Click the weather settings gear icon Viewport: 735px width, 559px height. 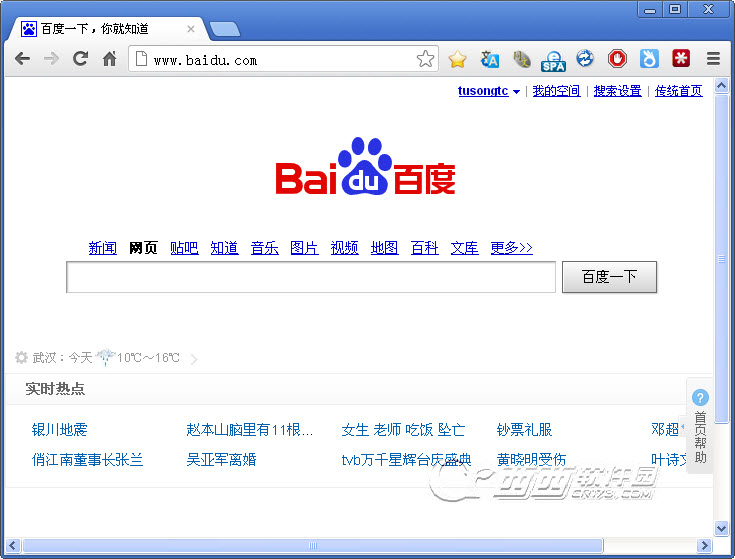21,358
